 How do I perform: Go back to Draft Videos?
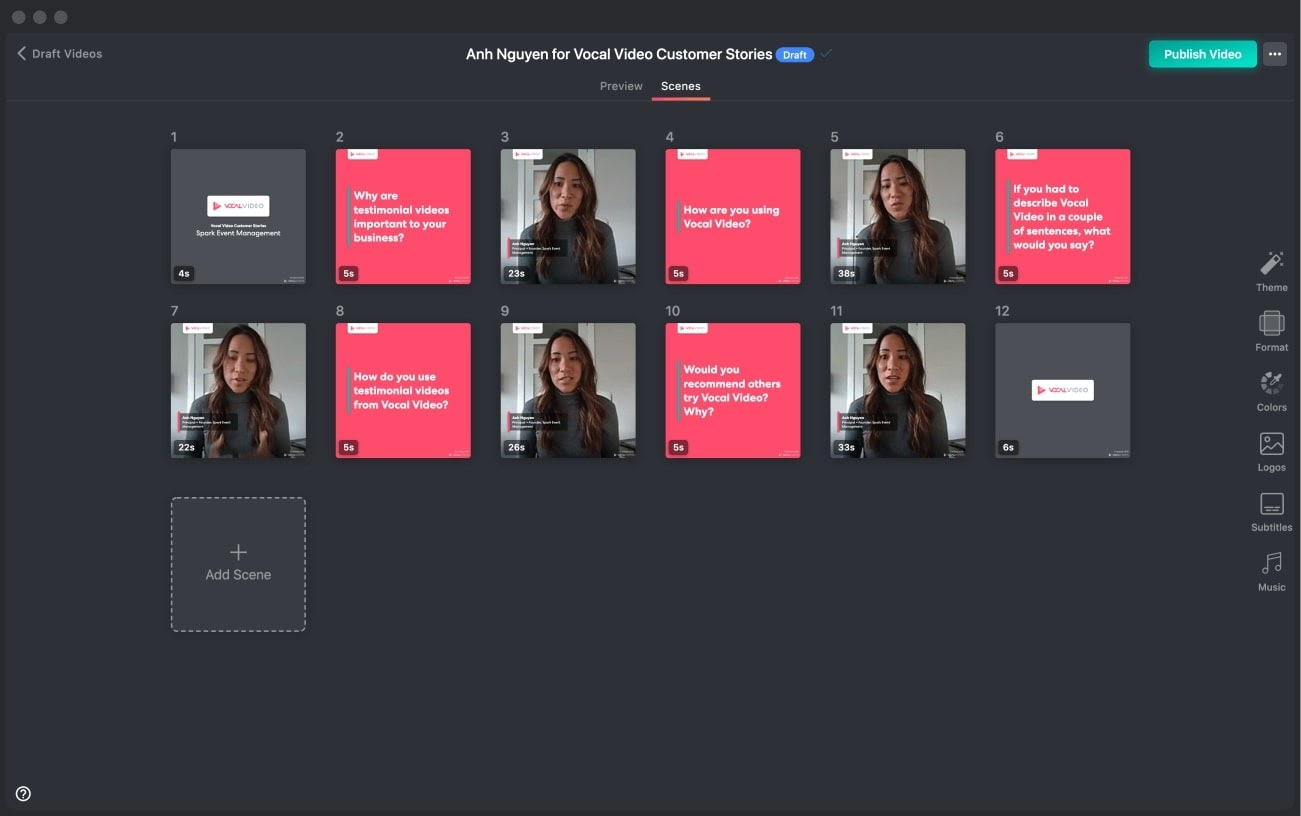[60, 54]
